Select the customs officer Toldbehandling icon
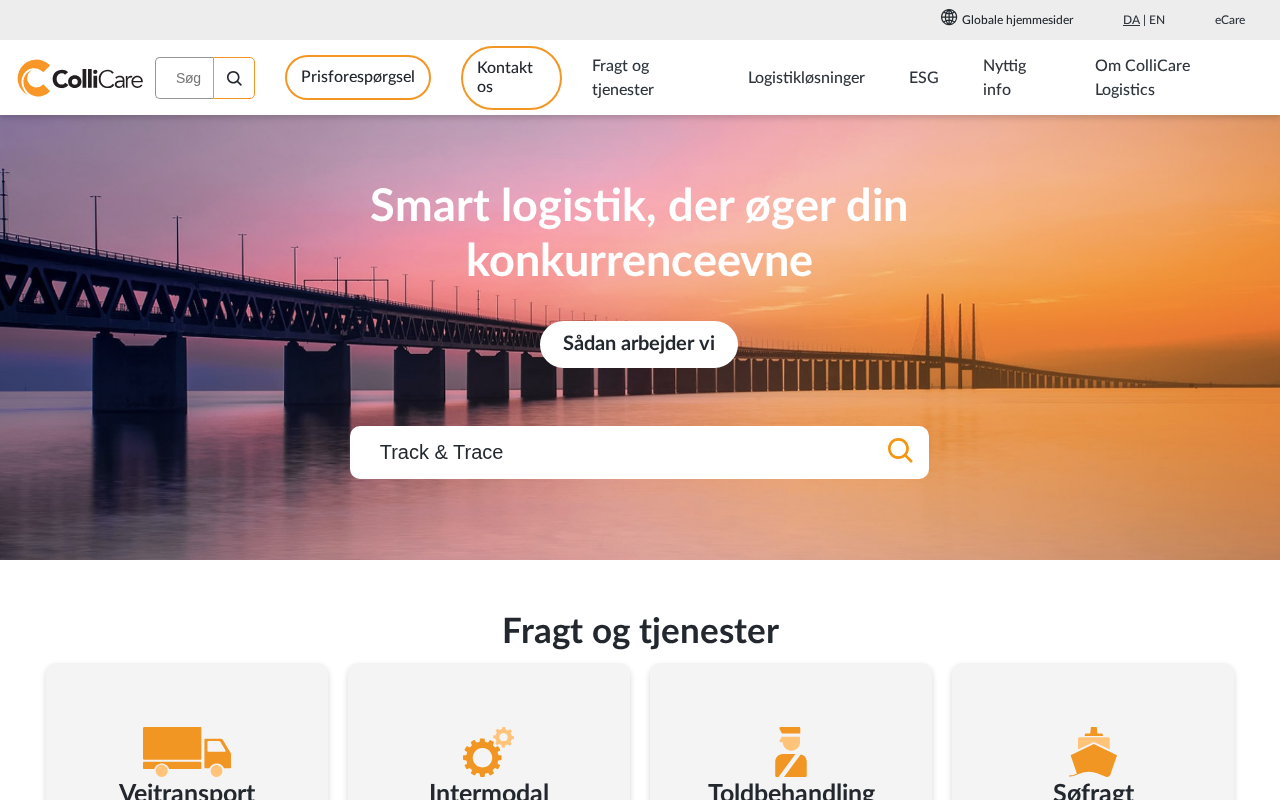The width and height of the screenshot is (1280, 800). click(791, 752)
